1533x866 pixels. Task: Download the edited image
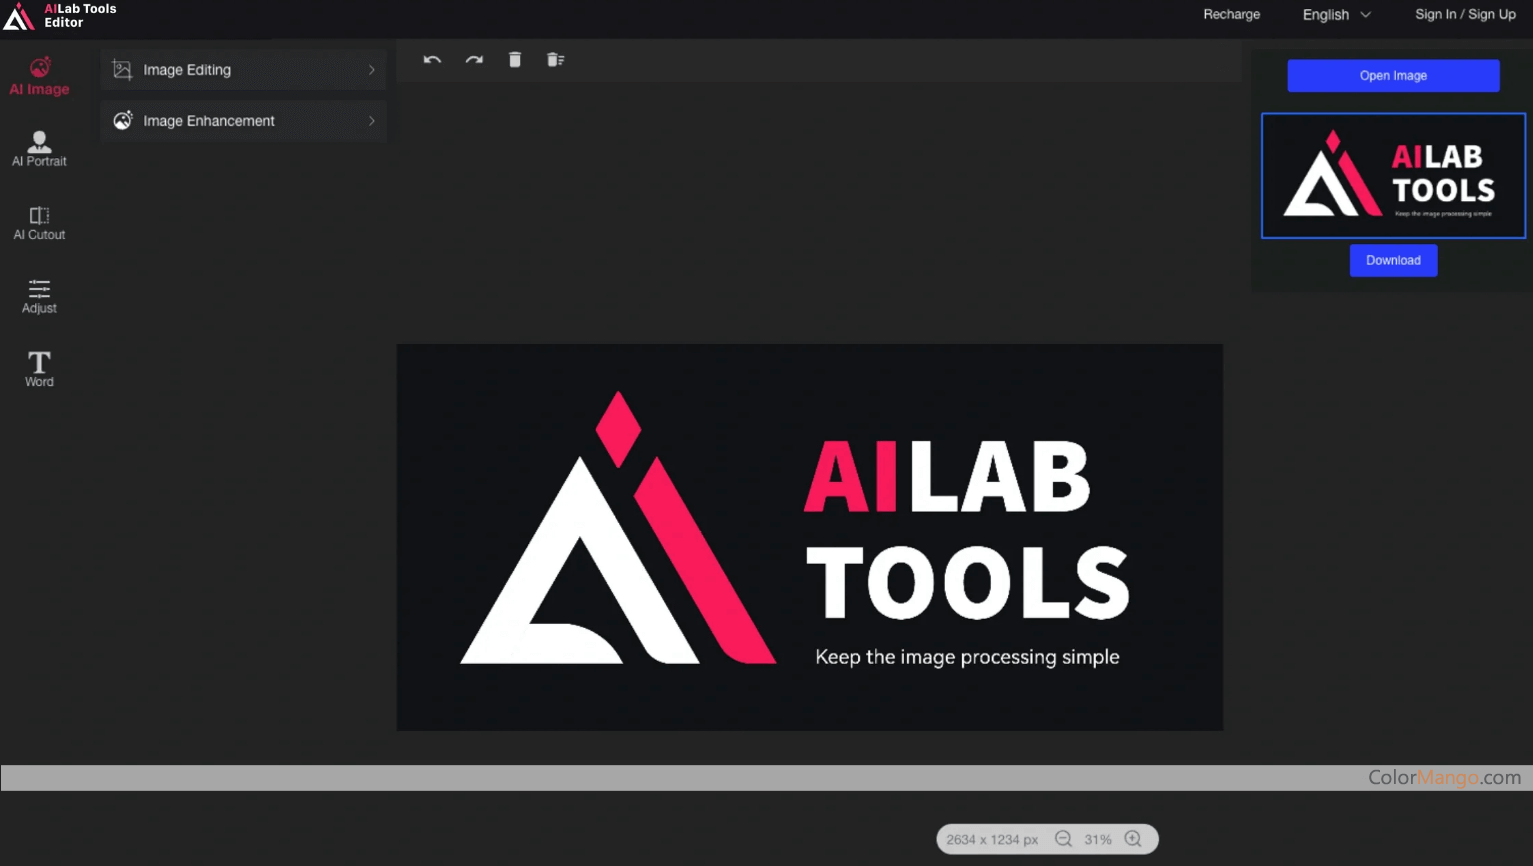pyautogui.click(x=1393, y=260)
